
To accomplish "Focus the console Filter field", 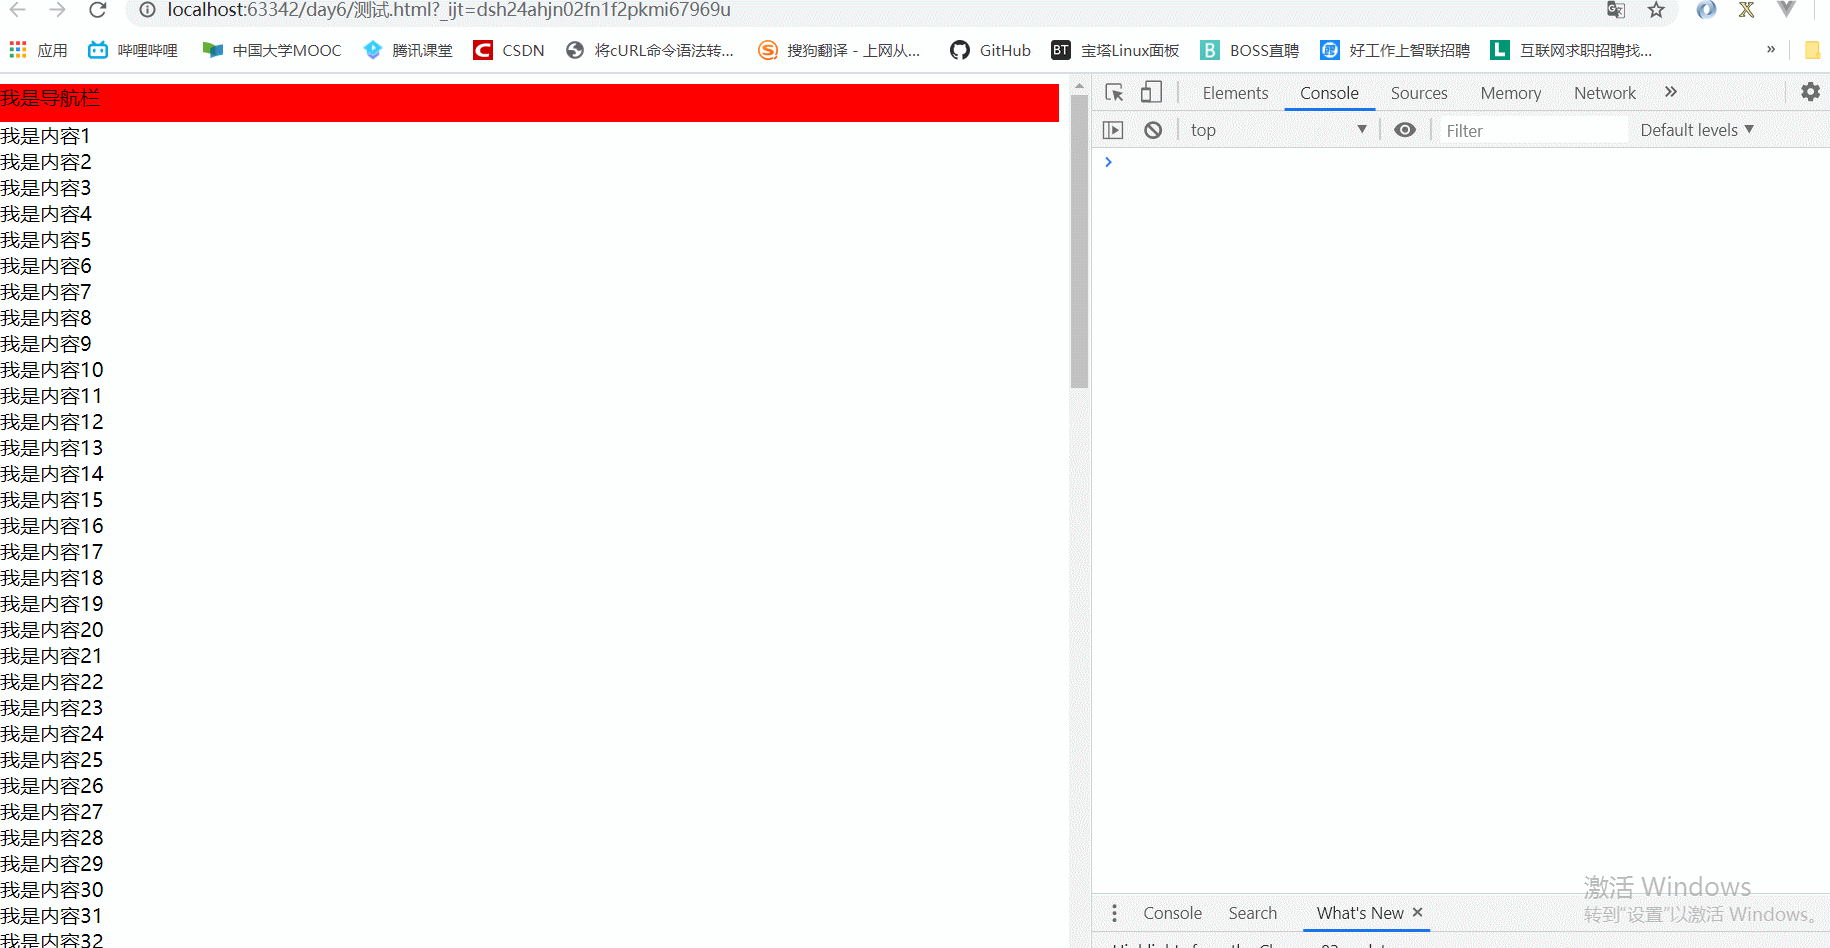I will [1533, 130].
